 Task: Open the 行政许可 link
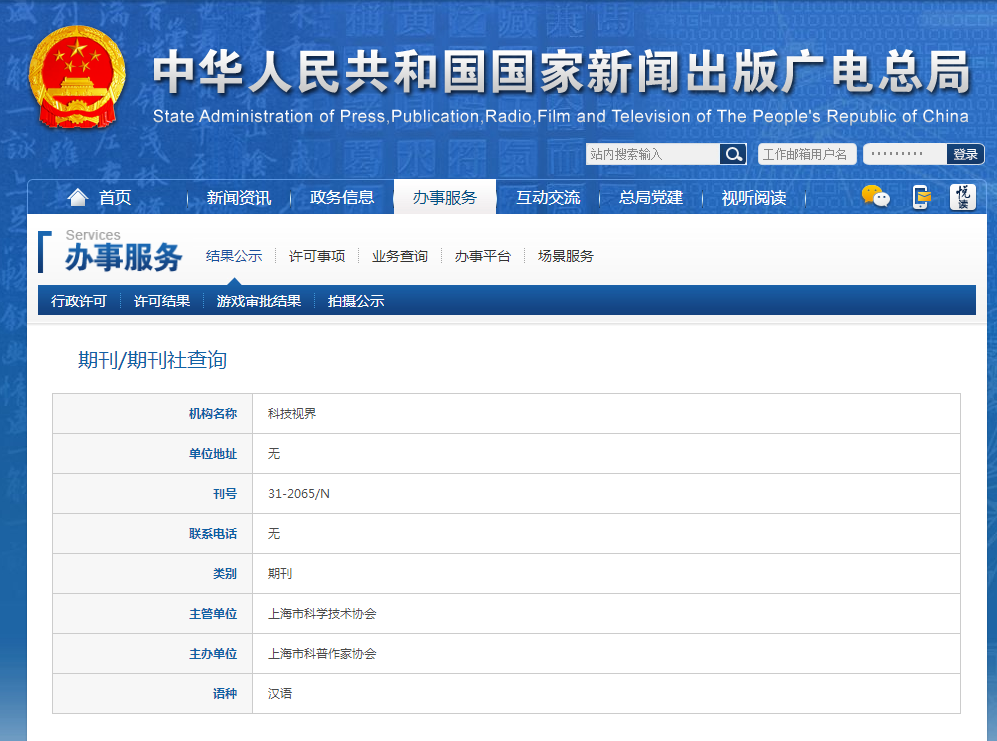coord(79,301)
